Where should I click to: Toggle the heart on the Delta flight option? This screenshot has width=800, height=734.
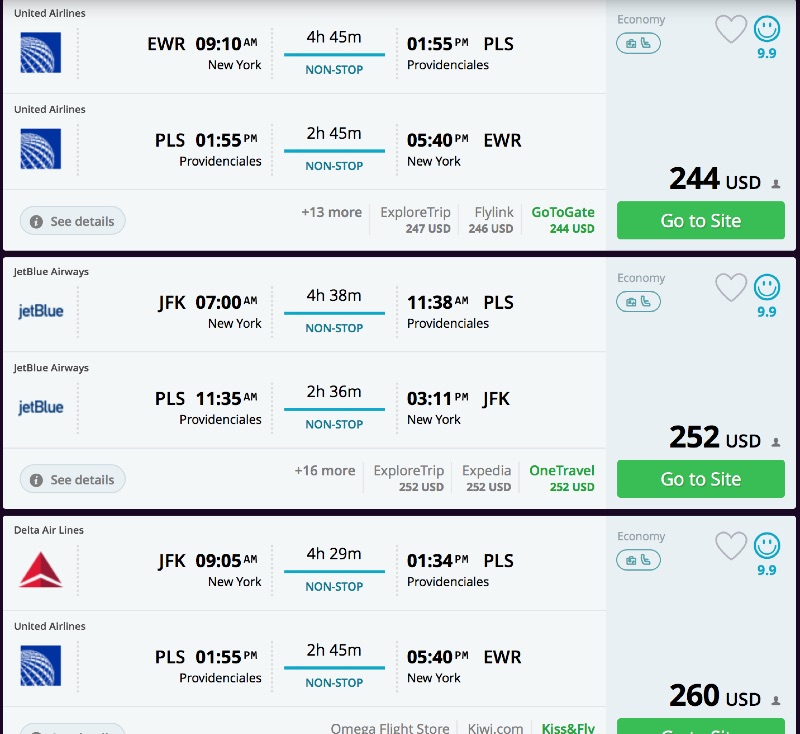coord(731,547)
